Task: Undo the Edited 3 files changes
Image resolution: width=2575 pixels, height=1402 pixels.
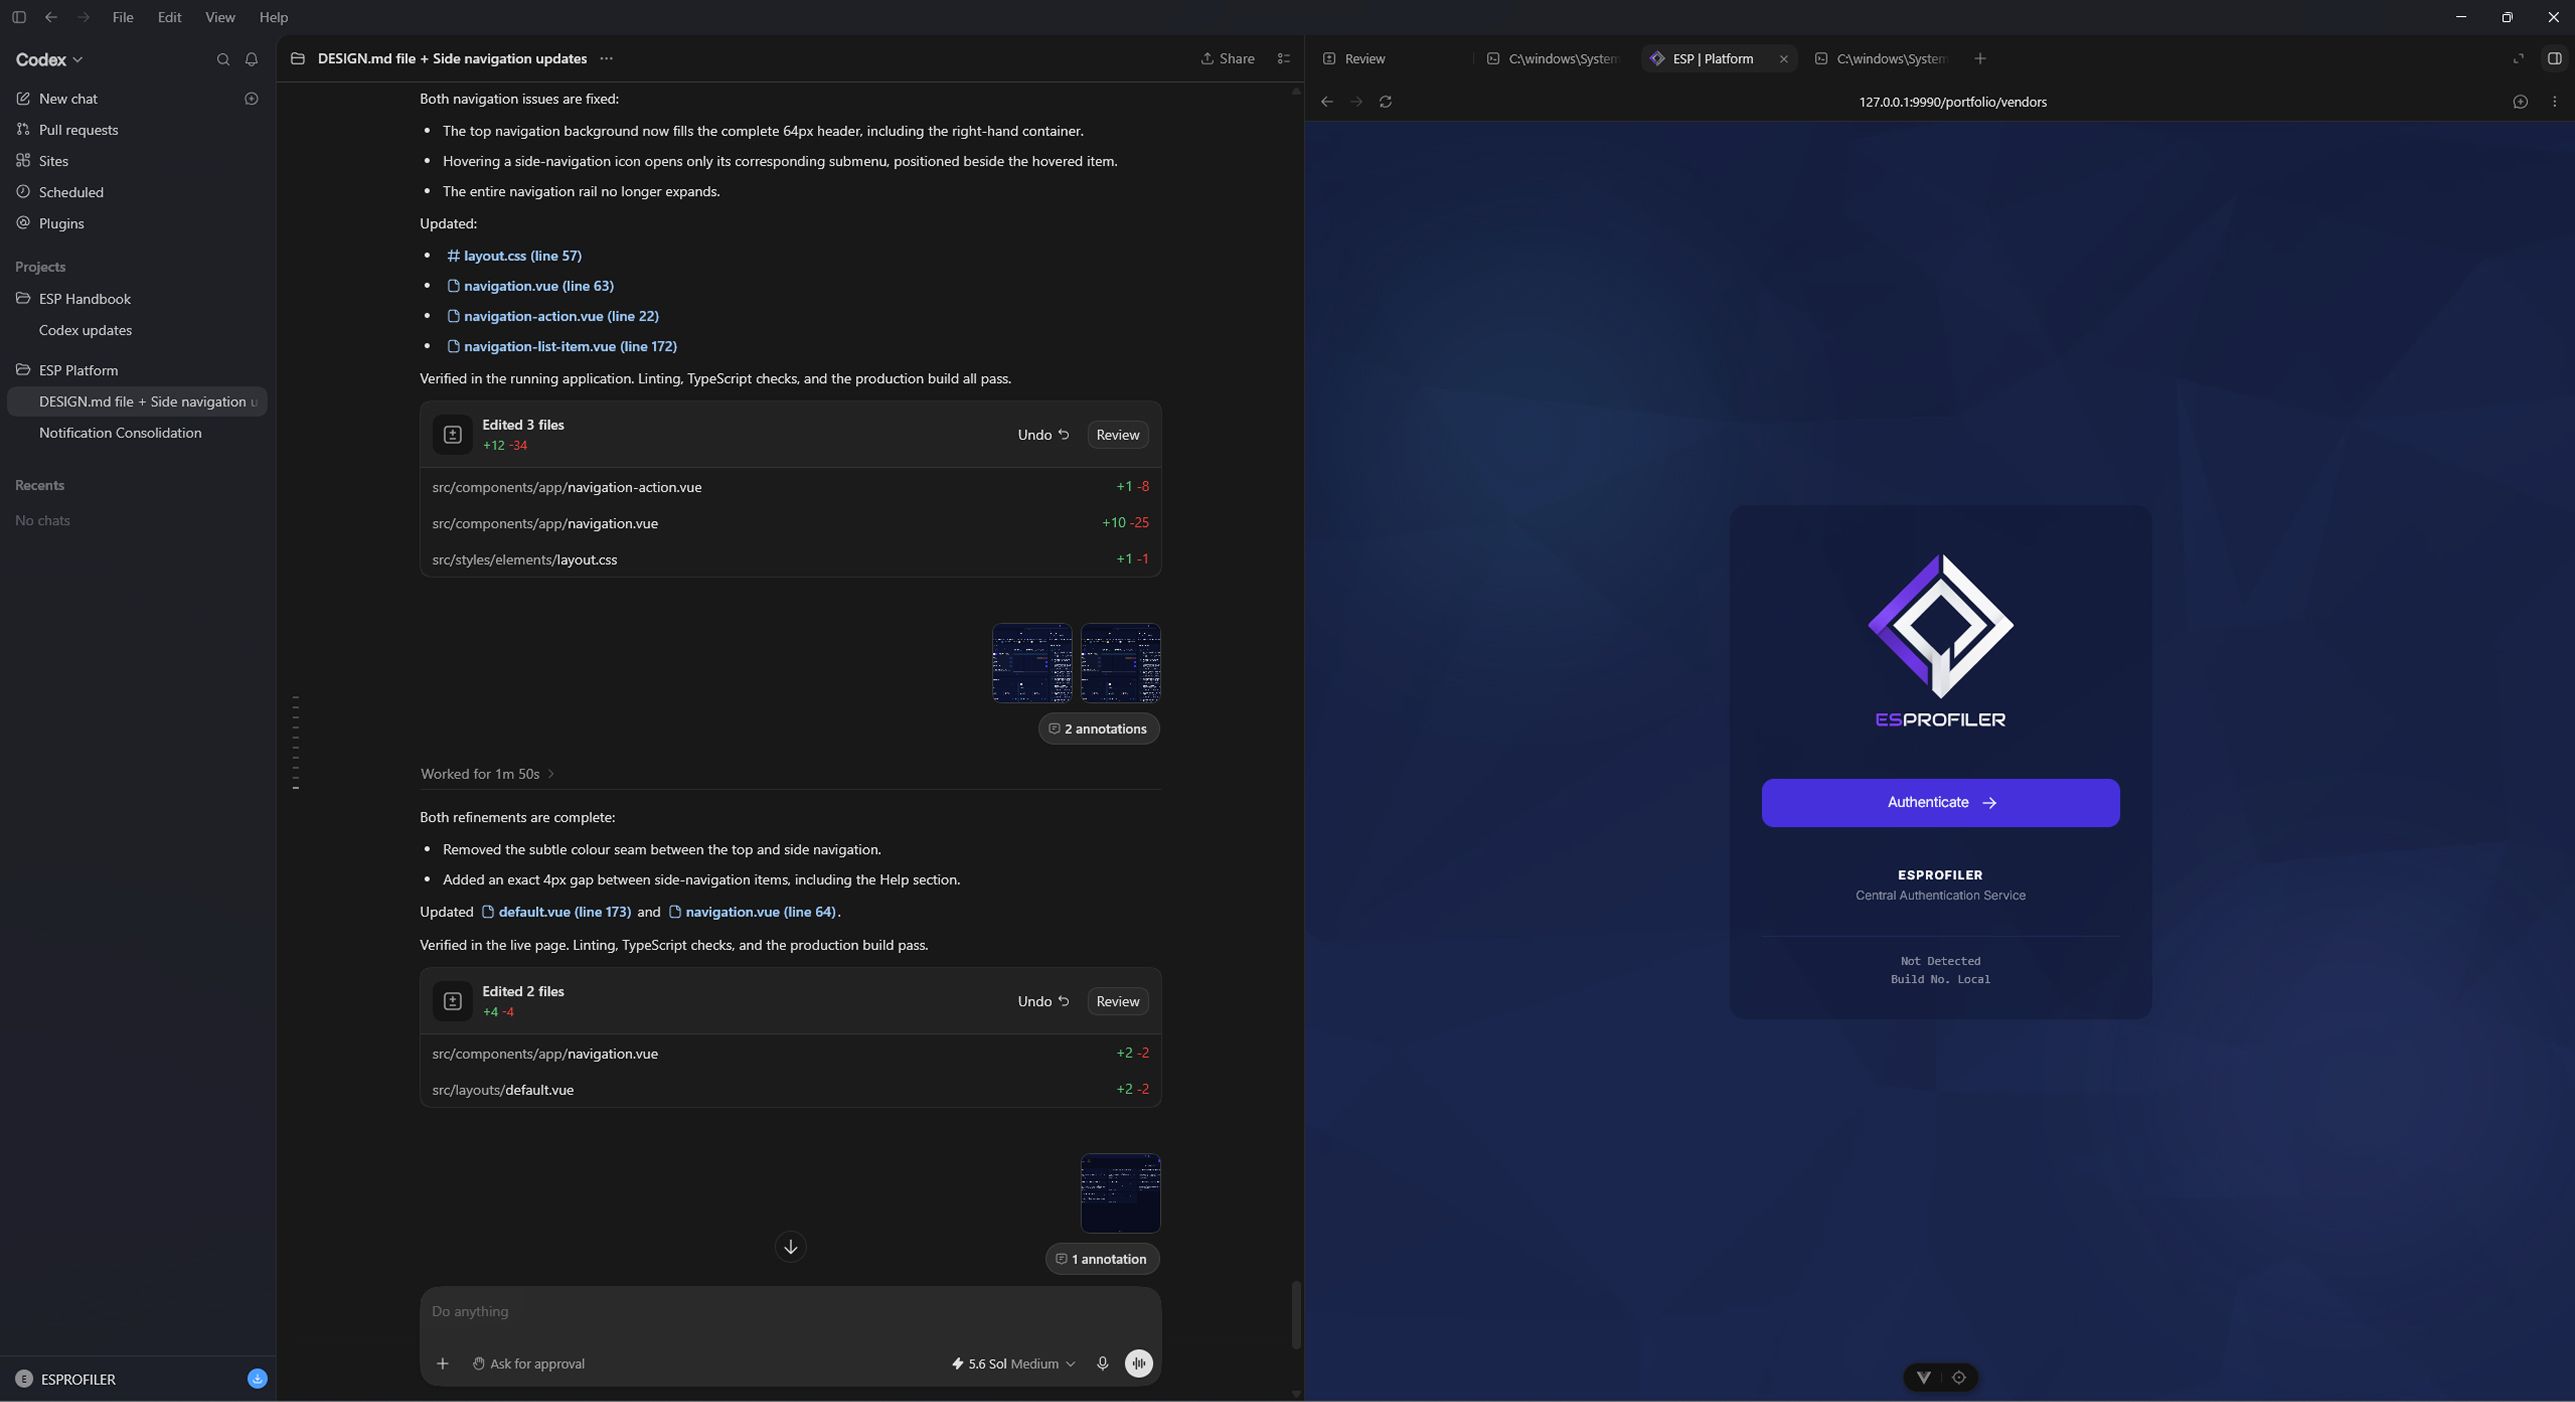Action: (x=1043, y=435)
